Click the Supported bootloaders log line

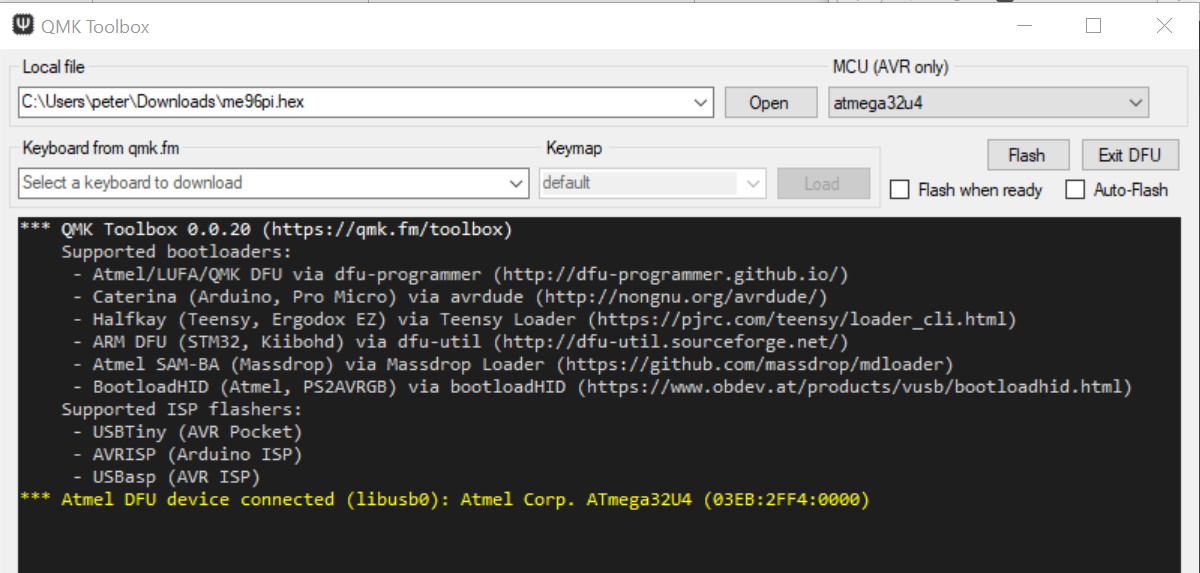tap(177, 252)
